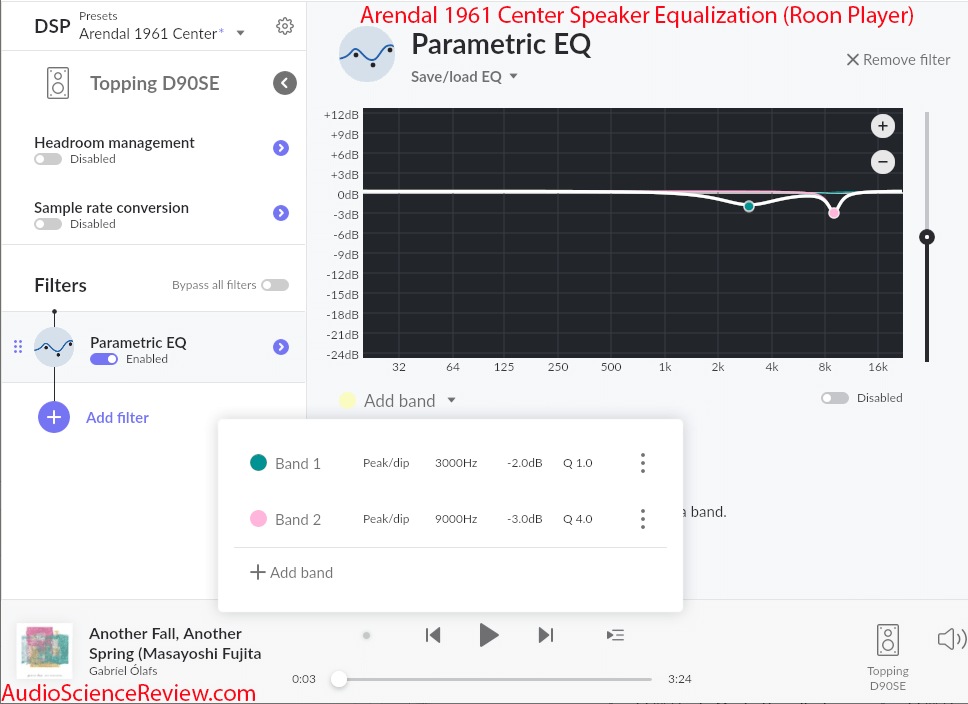Edit Band 1 Q 1.0 value

tap(578, 463)
